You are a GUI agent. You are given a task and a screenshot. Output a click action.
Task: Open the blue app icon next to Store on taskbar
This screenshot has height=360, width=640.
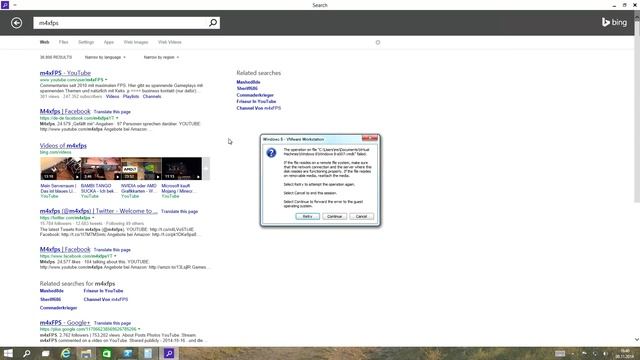127,353
